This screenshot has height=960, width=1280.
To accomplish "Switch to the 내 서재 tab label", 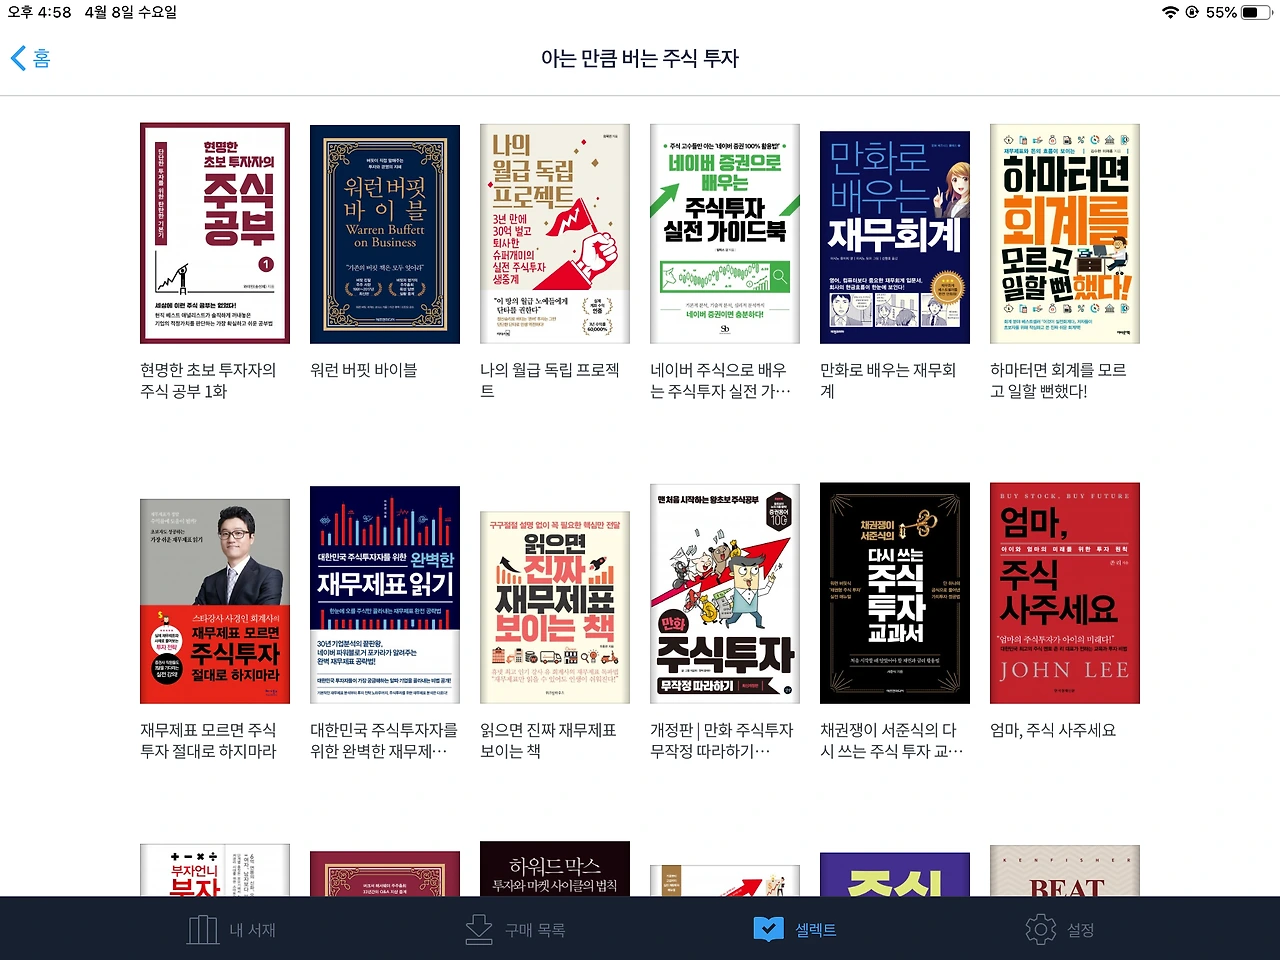I will [x=252, y=930].
